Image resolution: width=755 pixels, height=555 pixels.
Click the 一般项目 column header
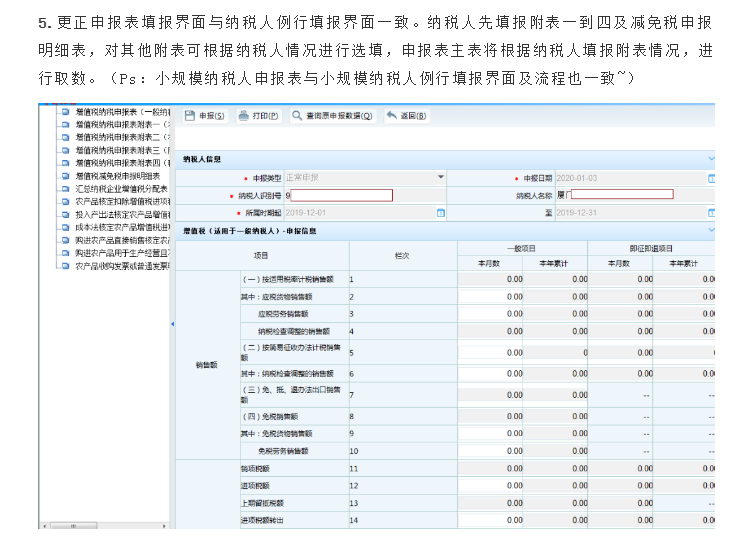(x=521, y=248)
